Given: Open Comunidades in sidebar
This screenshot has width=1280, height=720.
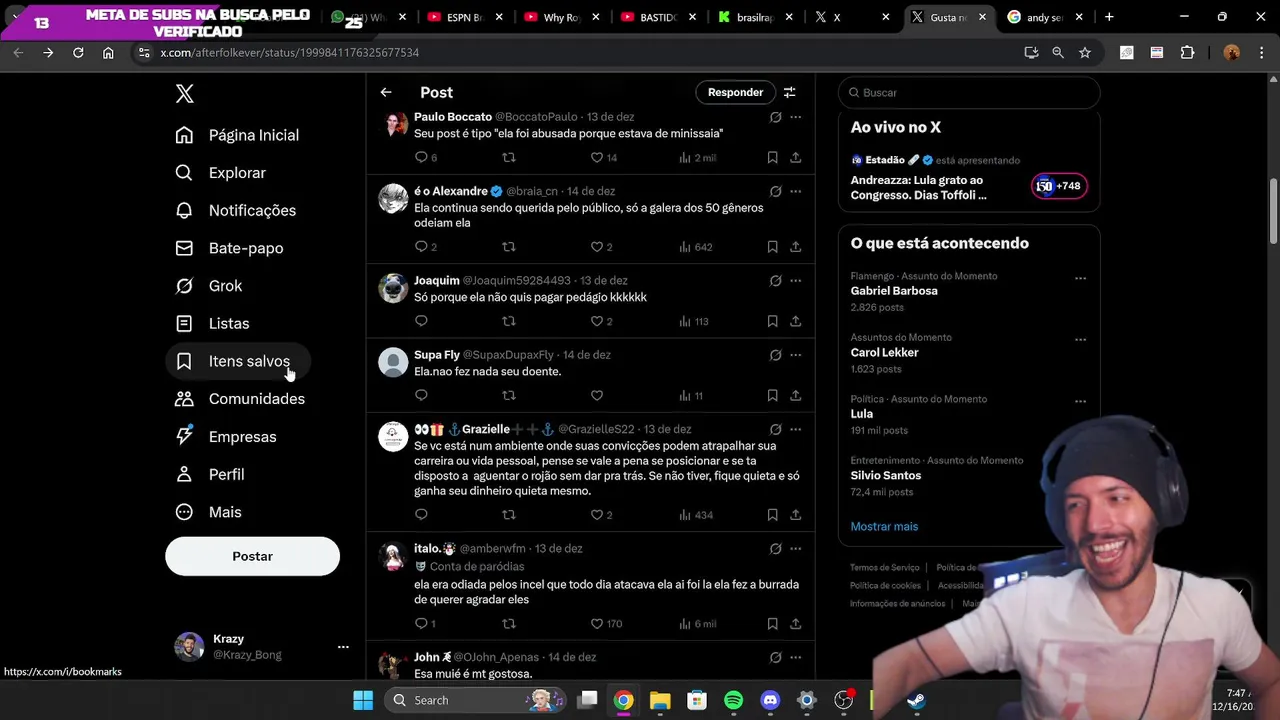Looking at the screenshot, I should (240, 399).
